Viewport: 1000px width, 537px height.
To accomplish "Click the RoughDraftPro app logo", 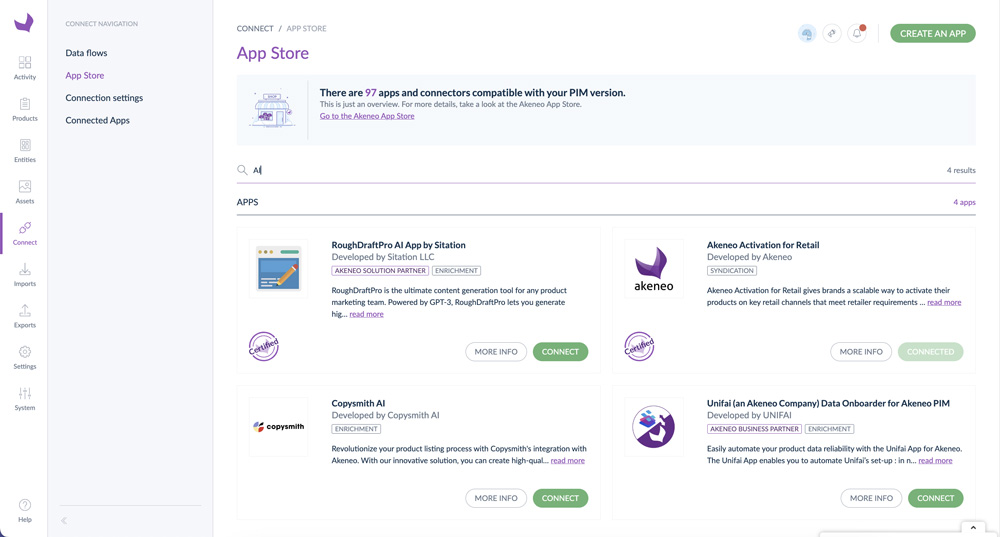I will coord(278,268).
